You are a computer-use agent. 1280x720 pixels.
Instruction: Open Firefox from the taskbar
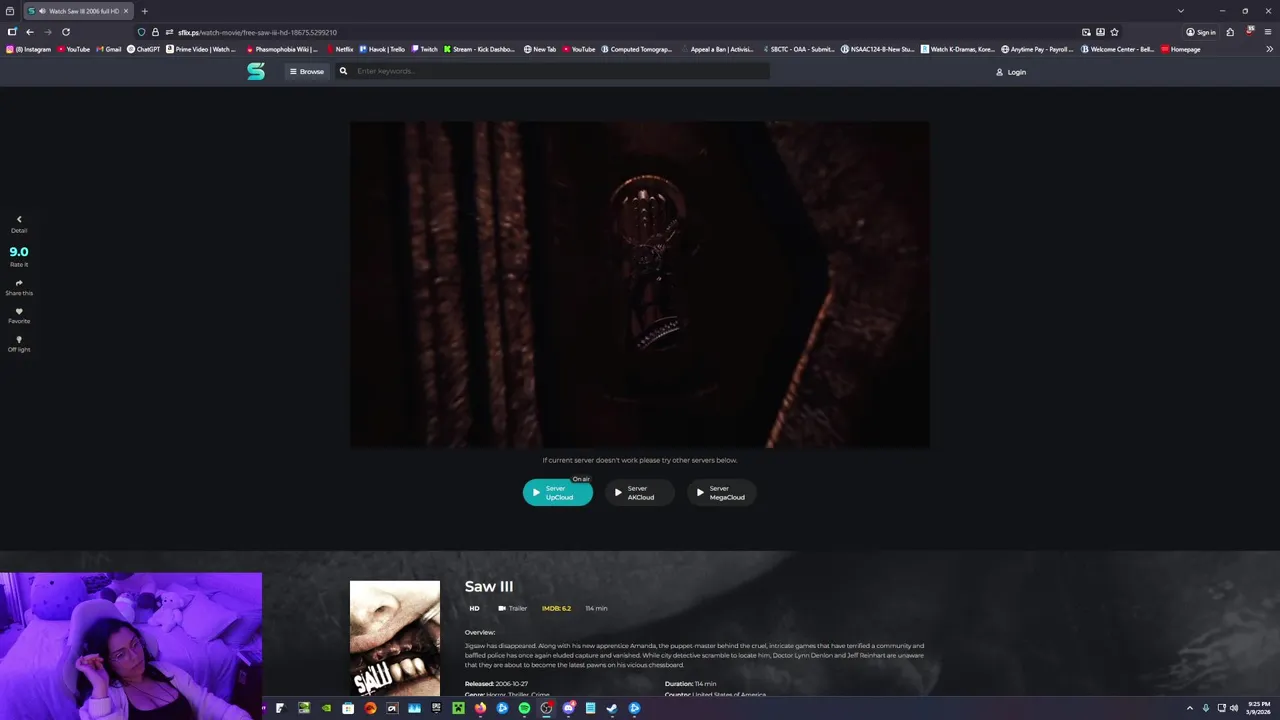(x=480, y=708)
